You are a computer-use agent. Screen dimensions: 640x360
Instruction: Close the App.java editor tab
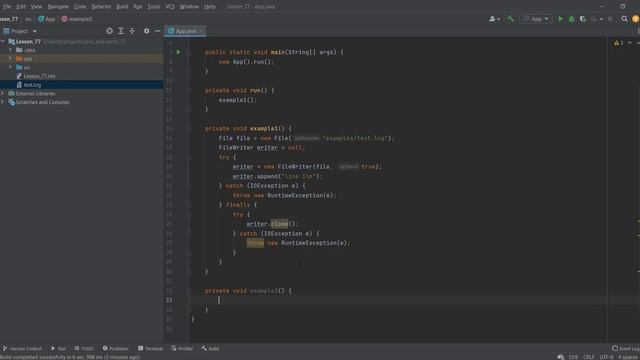(201, 31)
